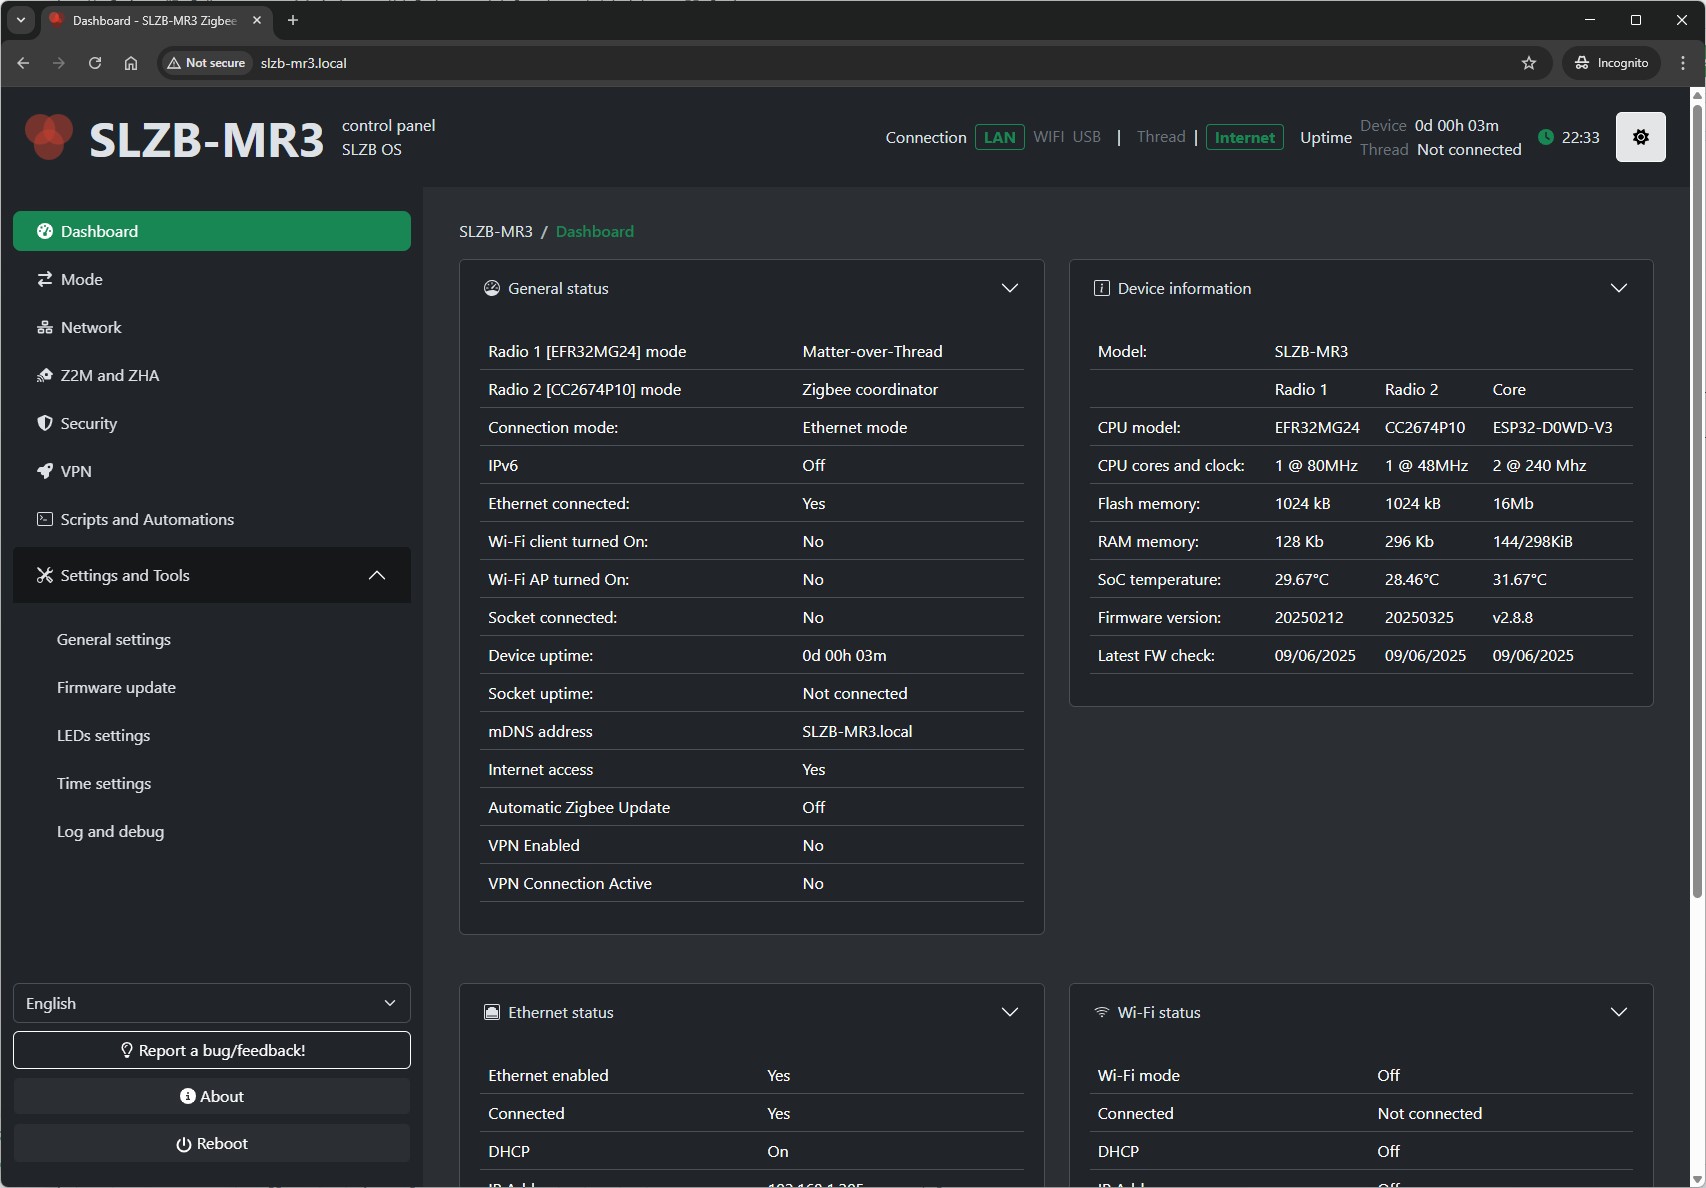Open the Z2M and ZHA menu
Viewport: 1706px width, 1188px height.
(x=110, y=376)
